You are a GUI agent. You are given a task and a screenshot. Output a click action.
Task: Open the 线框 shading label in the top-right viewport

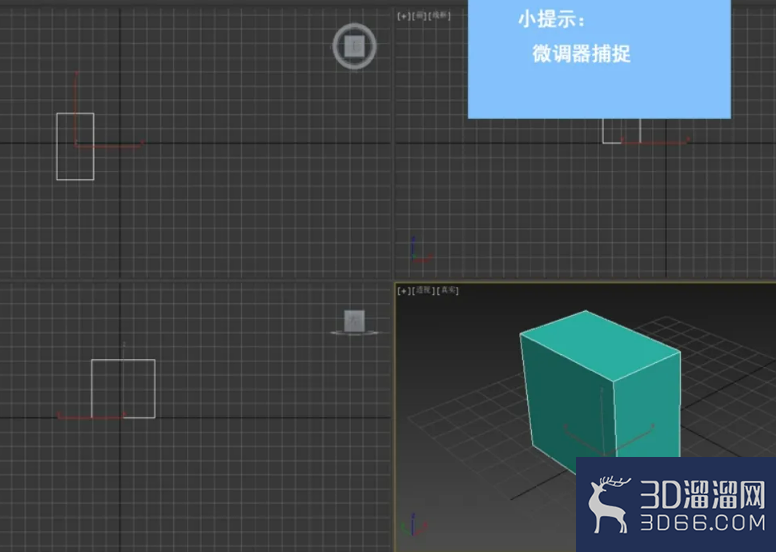tap(439, 16)
